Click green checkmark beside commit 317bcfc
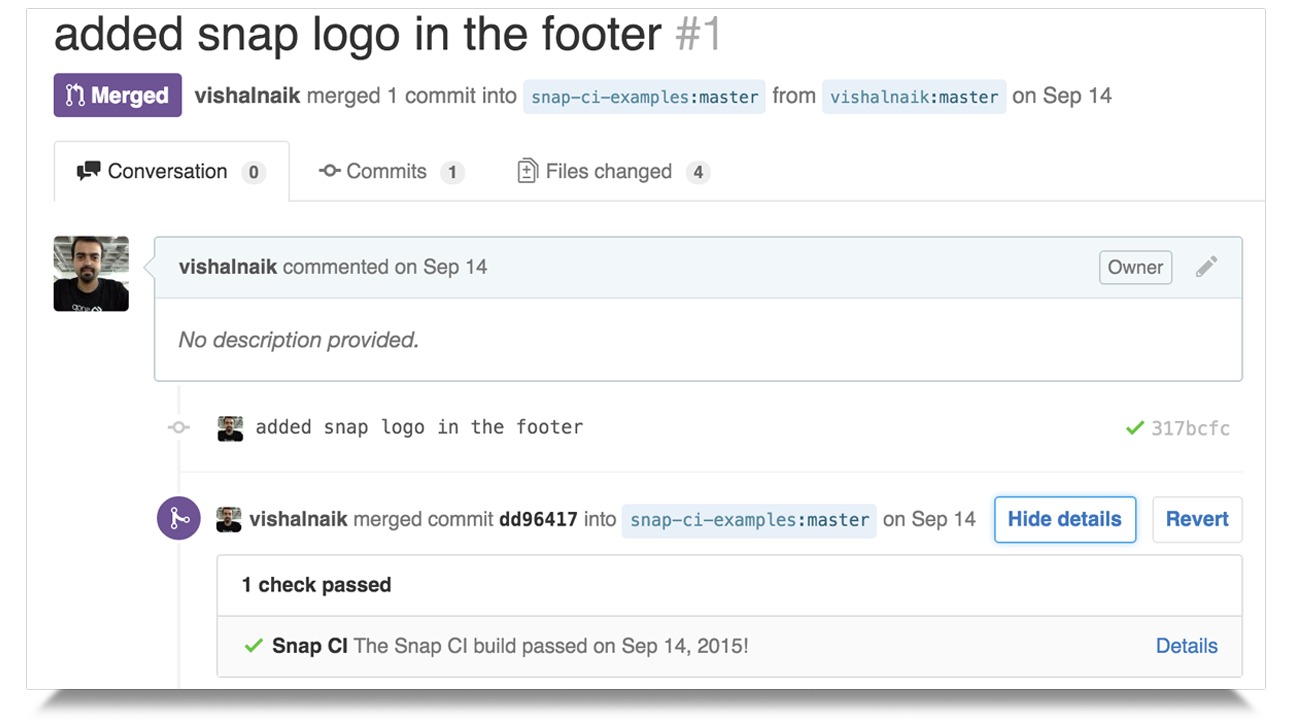1290x728 pixels. pos(1134,428)
